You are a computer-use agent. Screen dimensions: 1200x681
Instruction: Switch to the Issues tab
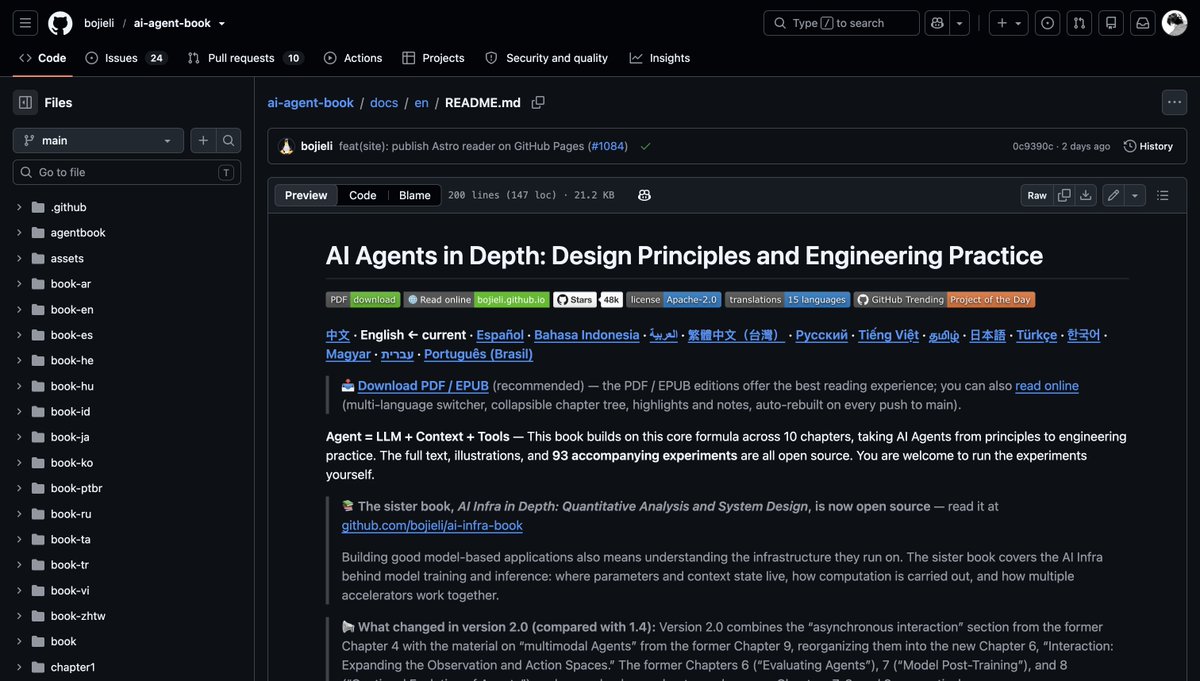(x=125, y=58)
